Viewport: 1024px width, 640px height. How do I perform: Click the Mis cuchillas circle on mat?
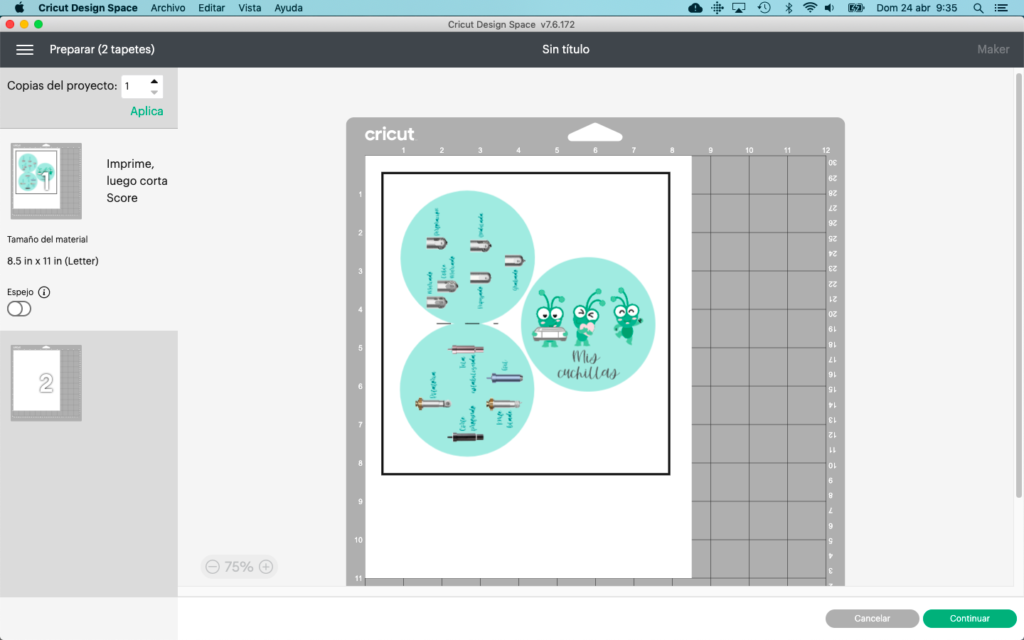pyautogui.click(x=588, y=325)
